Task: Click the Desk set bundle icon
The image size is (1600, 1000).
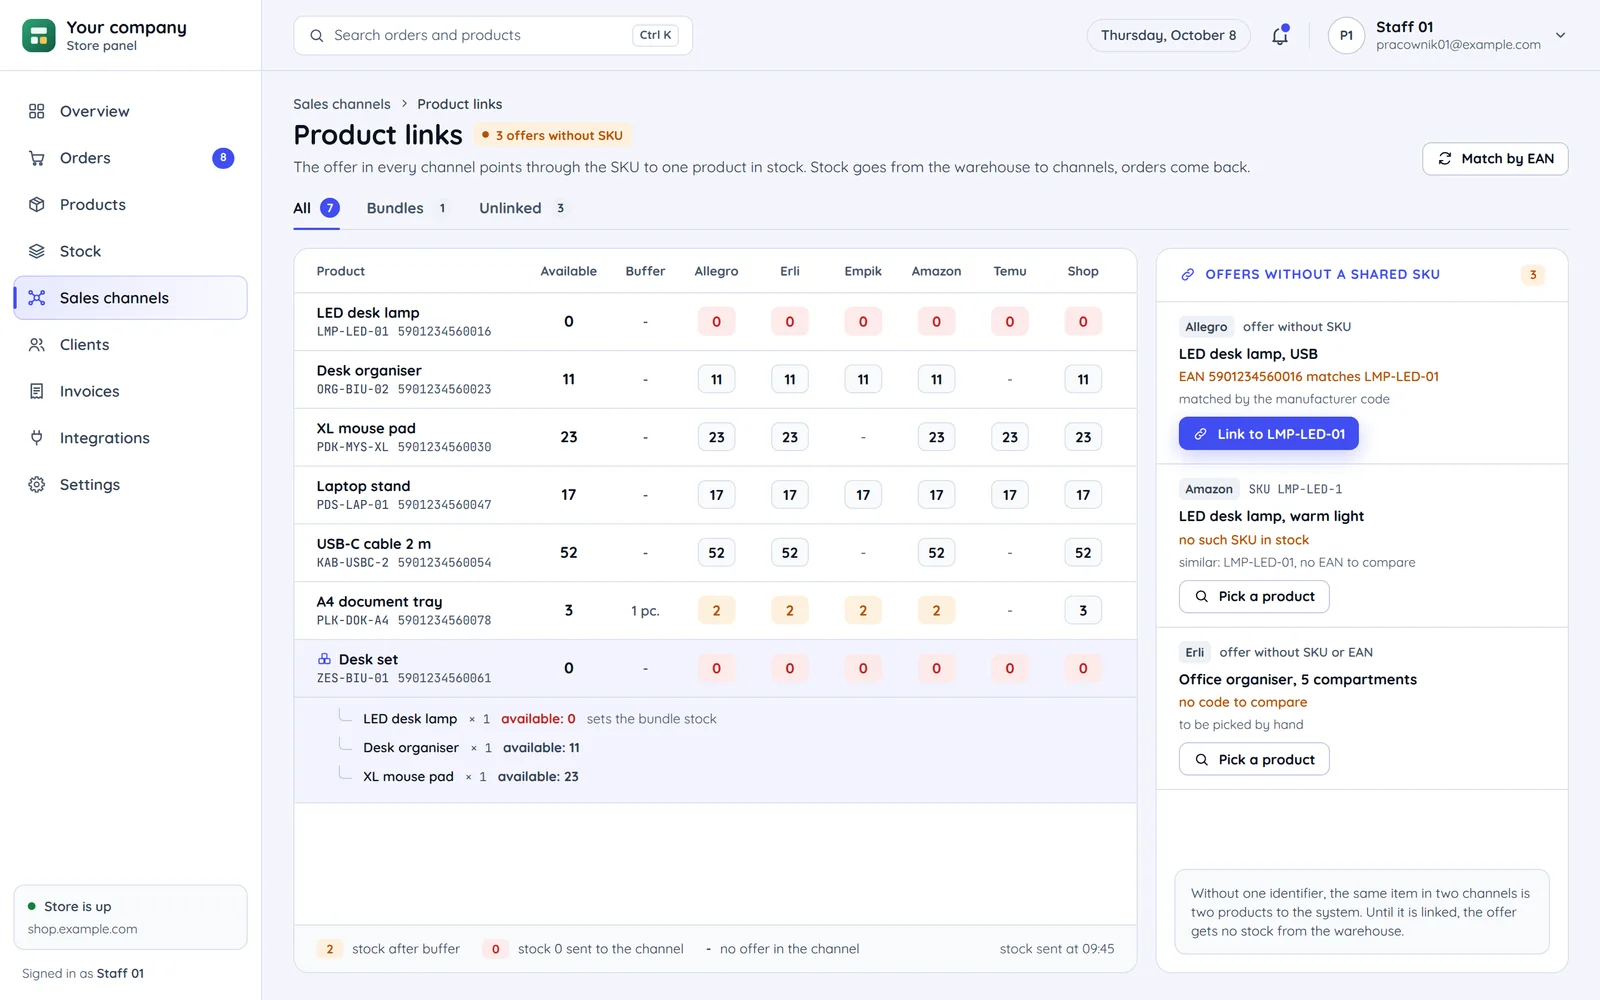Action: [324, 659]
